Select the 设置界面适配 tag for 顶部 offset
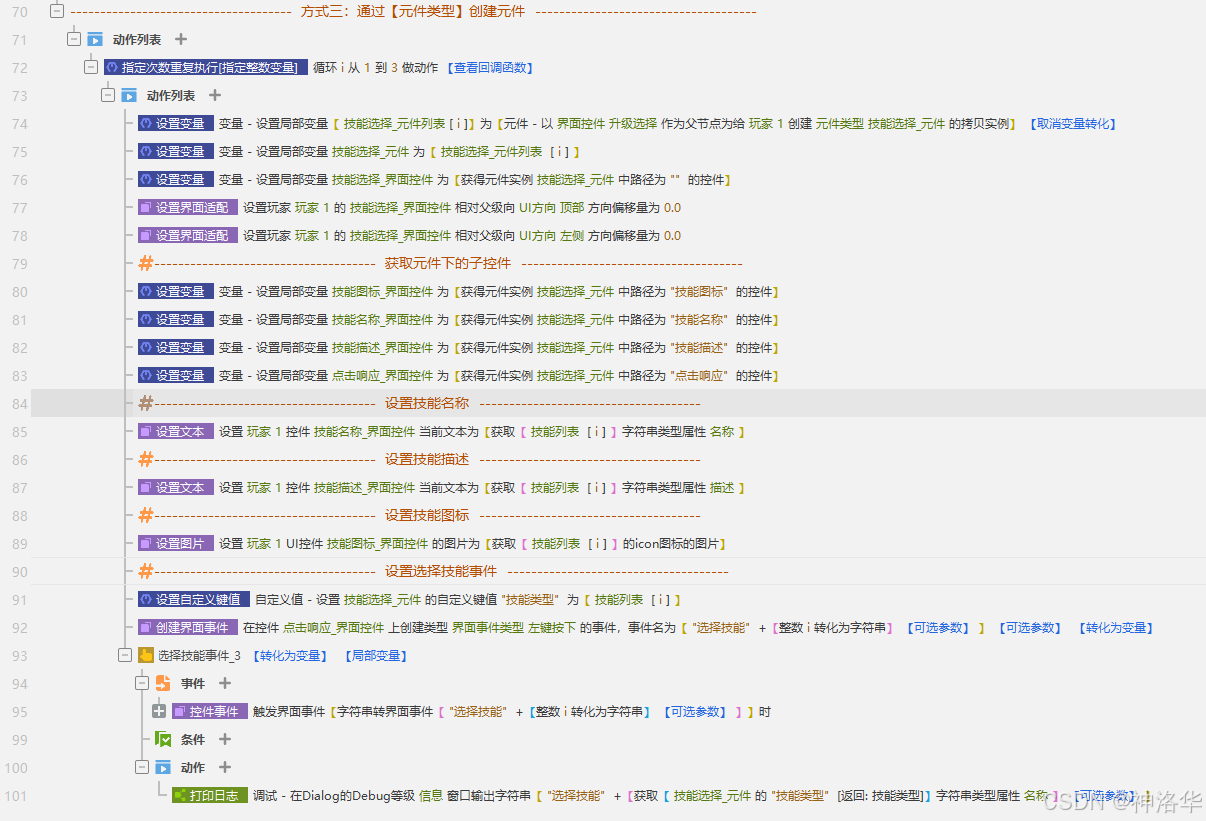 click(x=188, y=207)
